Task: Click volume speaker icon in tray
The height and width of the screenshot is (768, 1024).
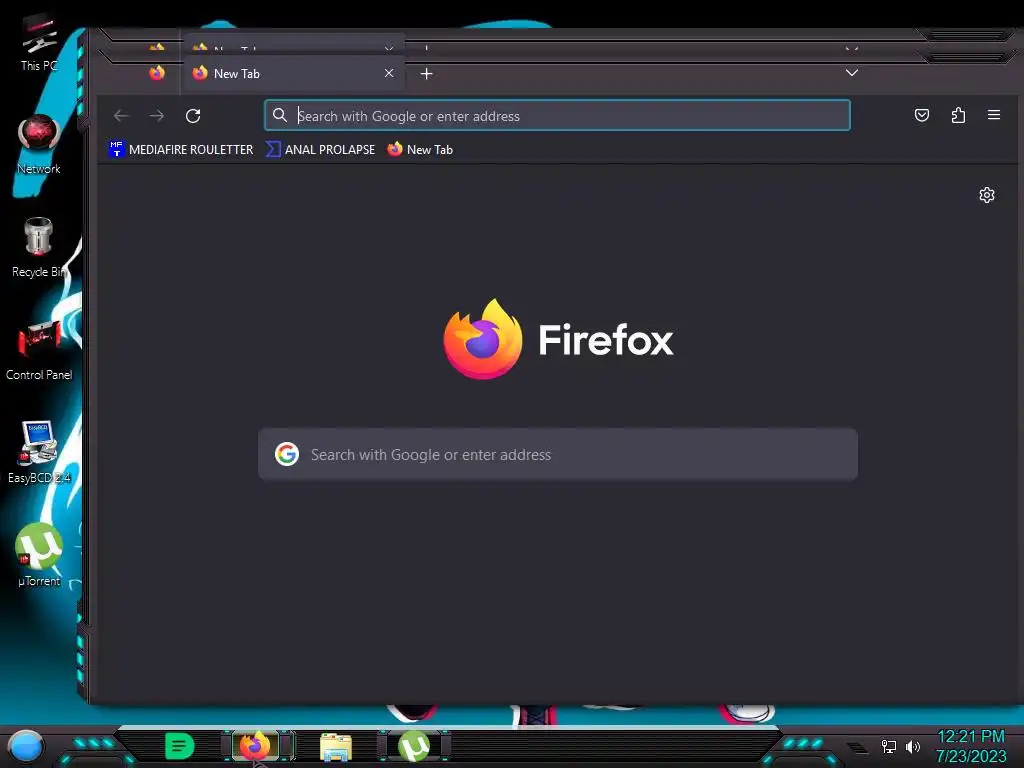Action: [x=913, y=746]
